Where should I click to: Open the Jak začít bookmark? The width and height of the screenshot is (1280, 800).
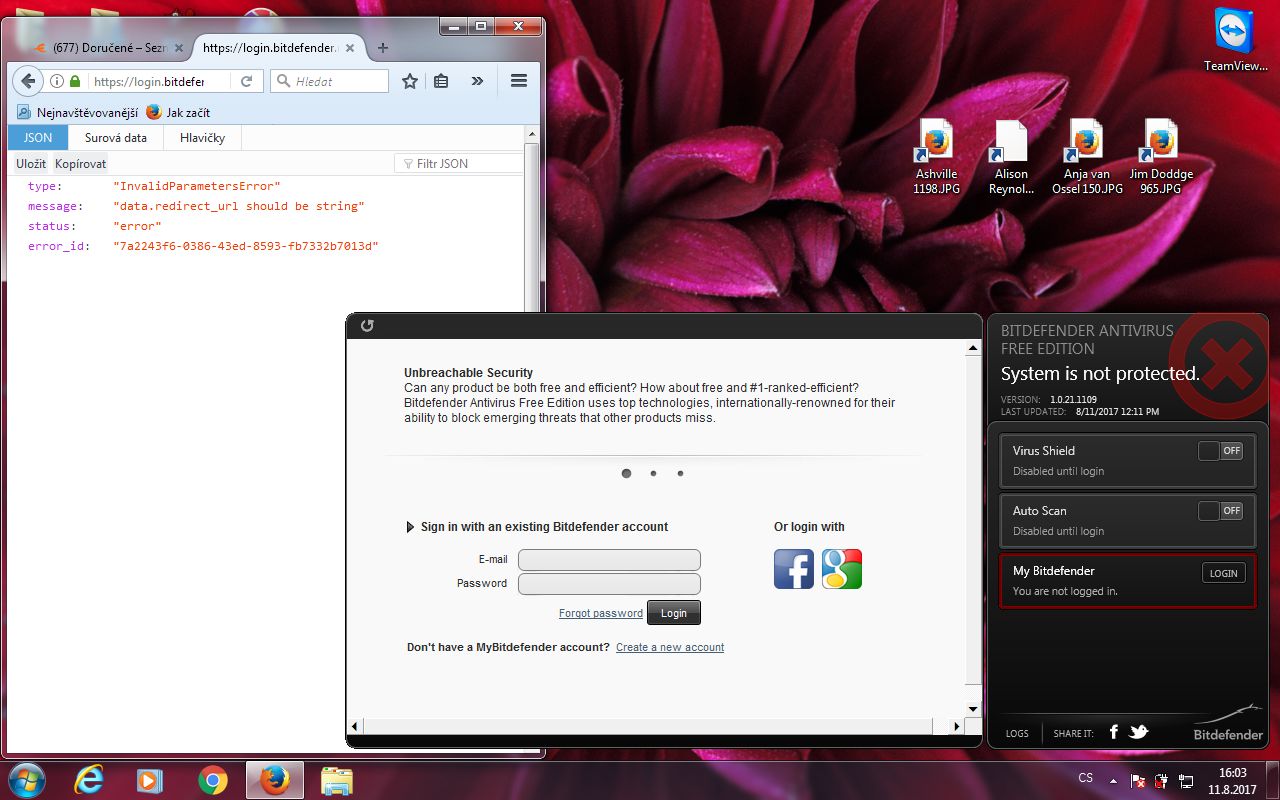pyautogui.click(x=178, y=112)
